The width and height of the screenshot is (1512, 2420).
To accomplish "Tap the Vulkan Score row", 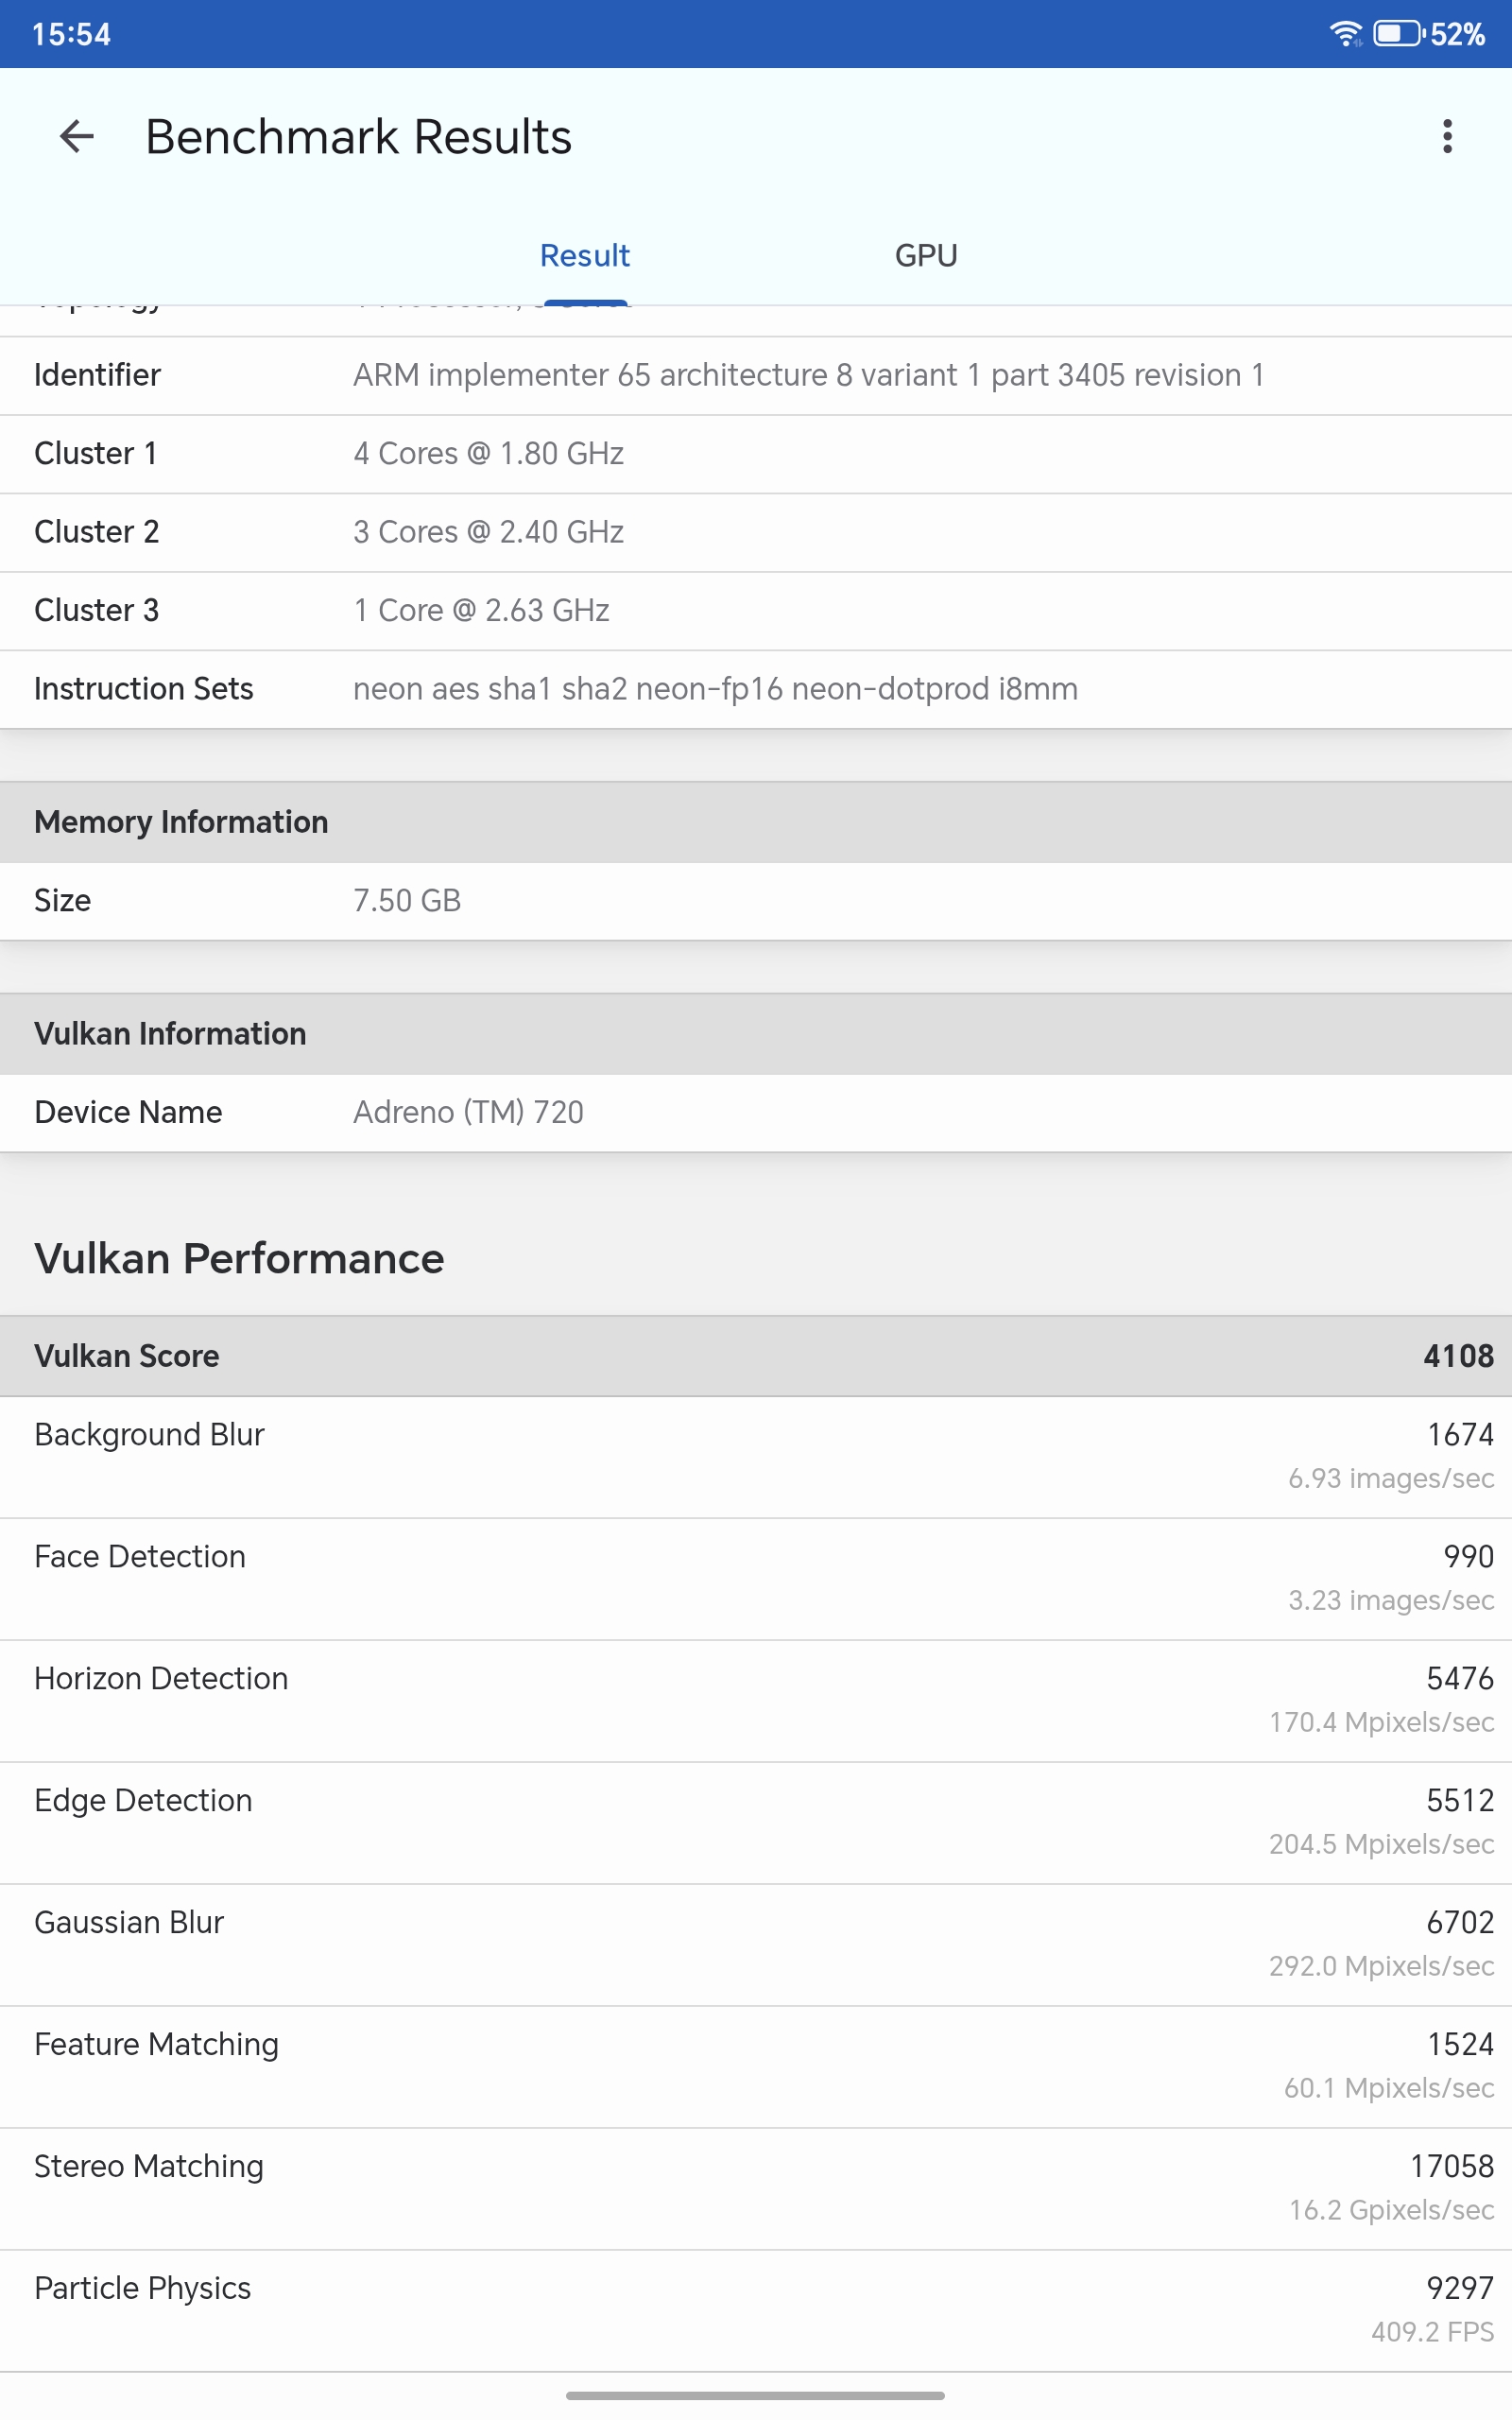I will point(756,1356).
